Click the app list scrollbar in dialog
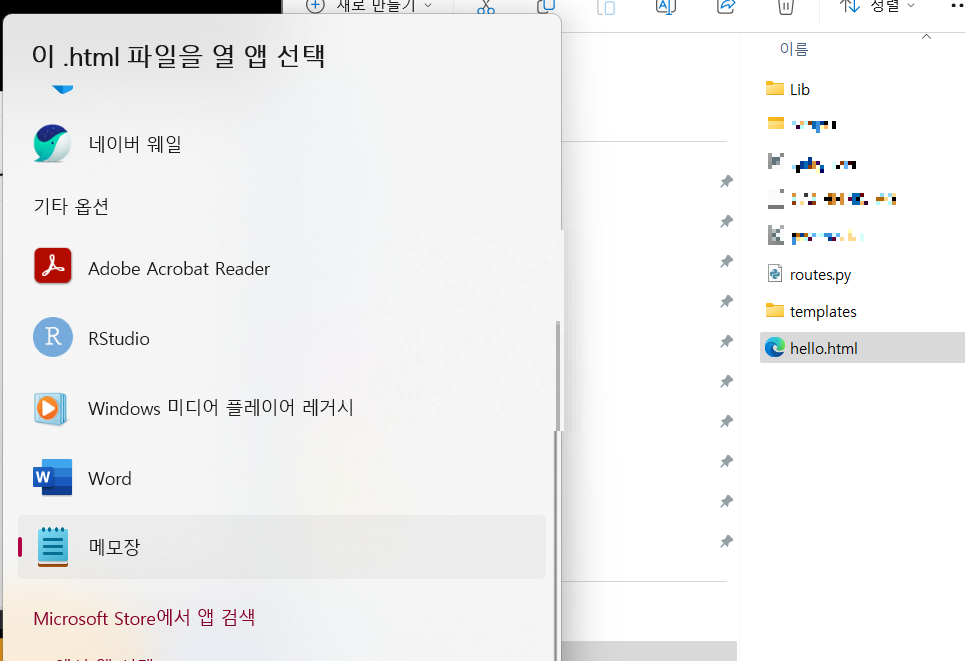Screen dimensions: 965x661 click(x=558, y=375)
